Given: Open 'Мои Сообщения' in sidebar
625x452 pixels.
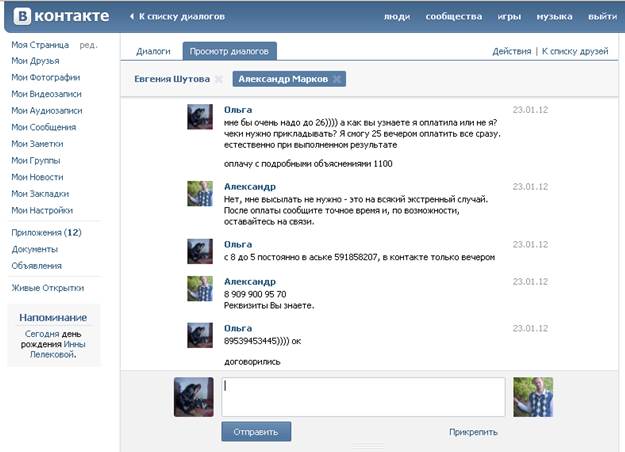Looking at the screenshot, I should click(43, 127).
